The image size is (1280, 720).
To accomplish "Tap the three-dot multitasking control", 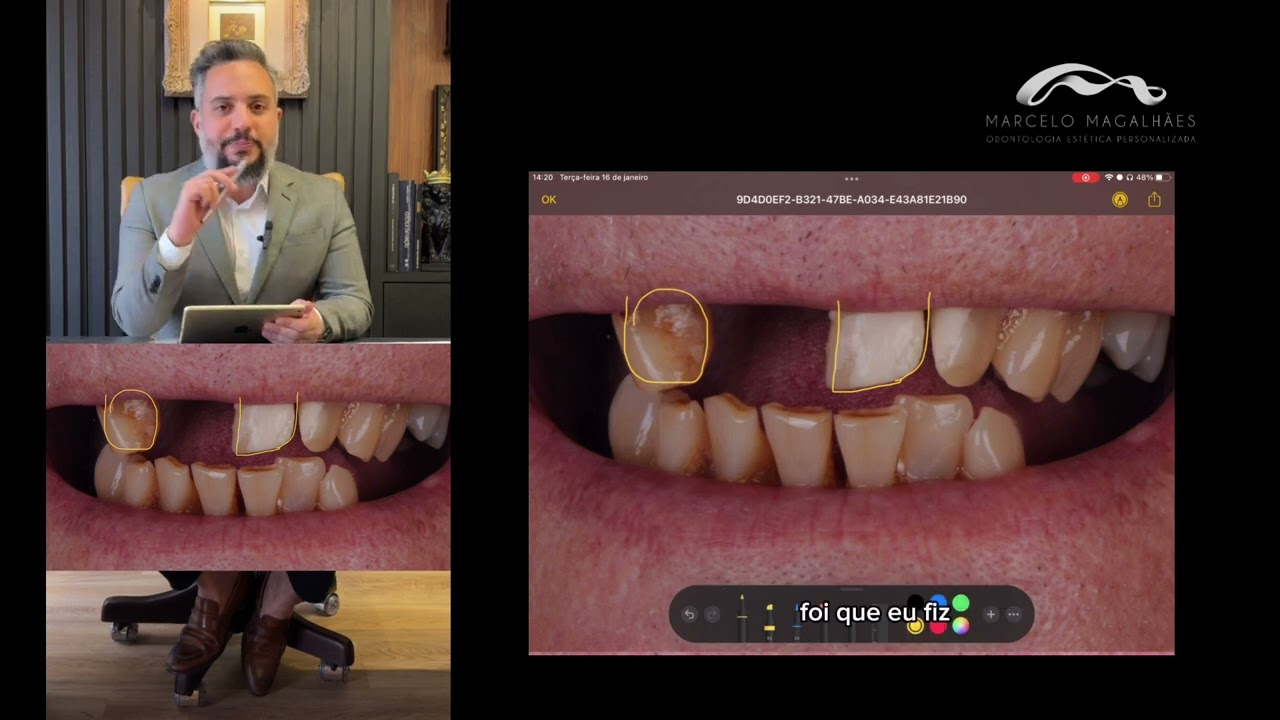I will tap(852, 179).
